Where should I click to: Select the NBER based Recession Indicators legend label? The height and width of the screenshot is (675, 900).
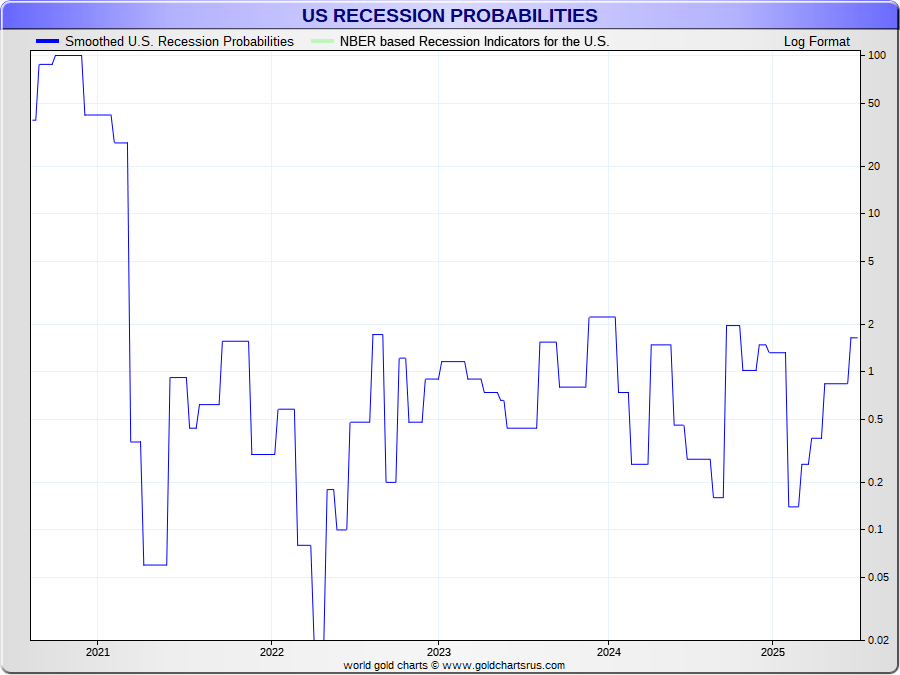point(474,42)
